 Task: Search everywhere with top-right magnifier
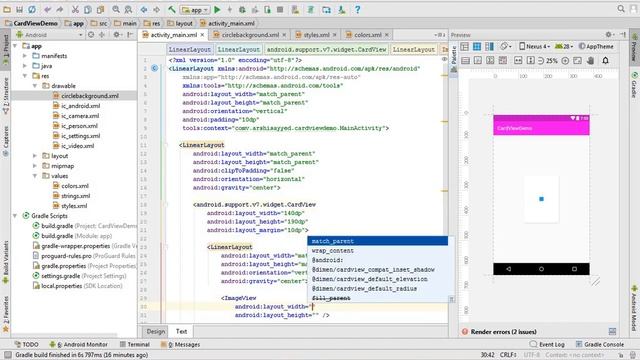621,9
